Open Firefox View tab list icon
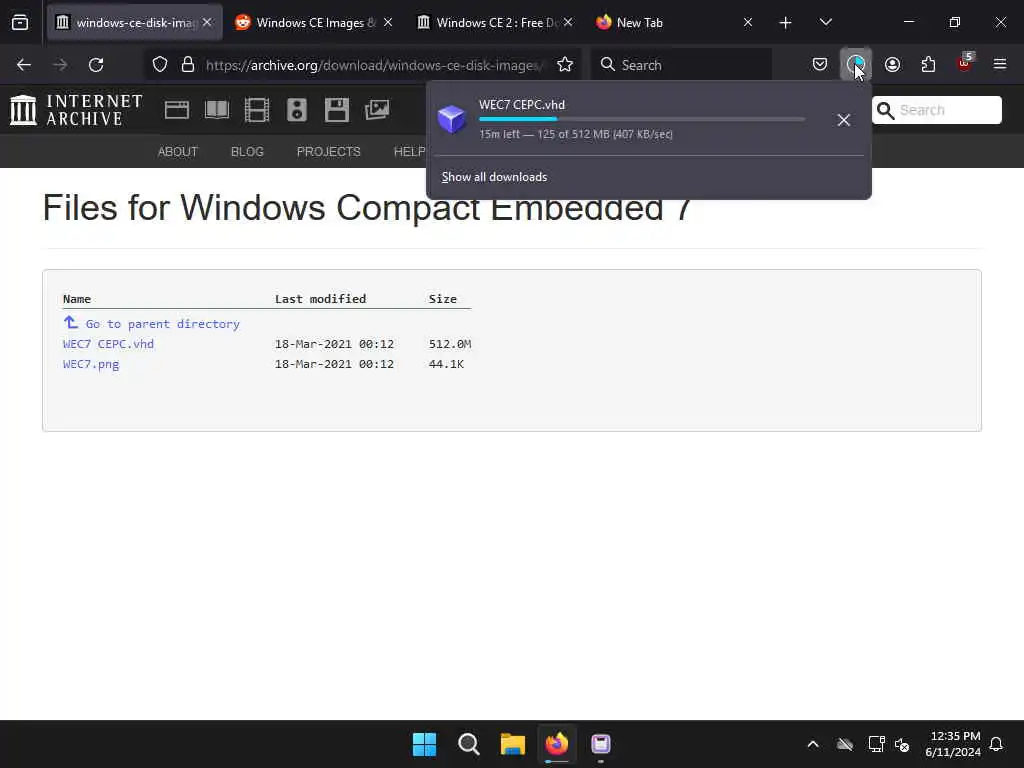Viewport: 1024px width, 768px height. tap(20, 22)
